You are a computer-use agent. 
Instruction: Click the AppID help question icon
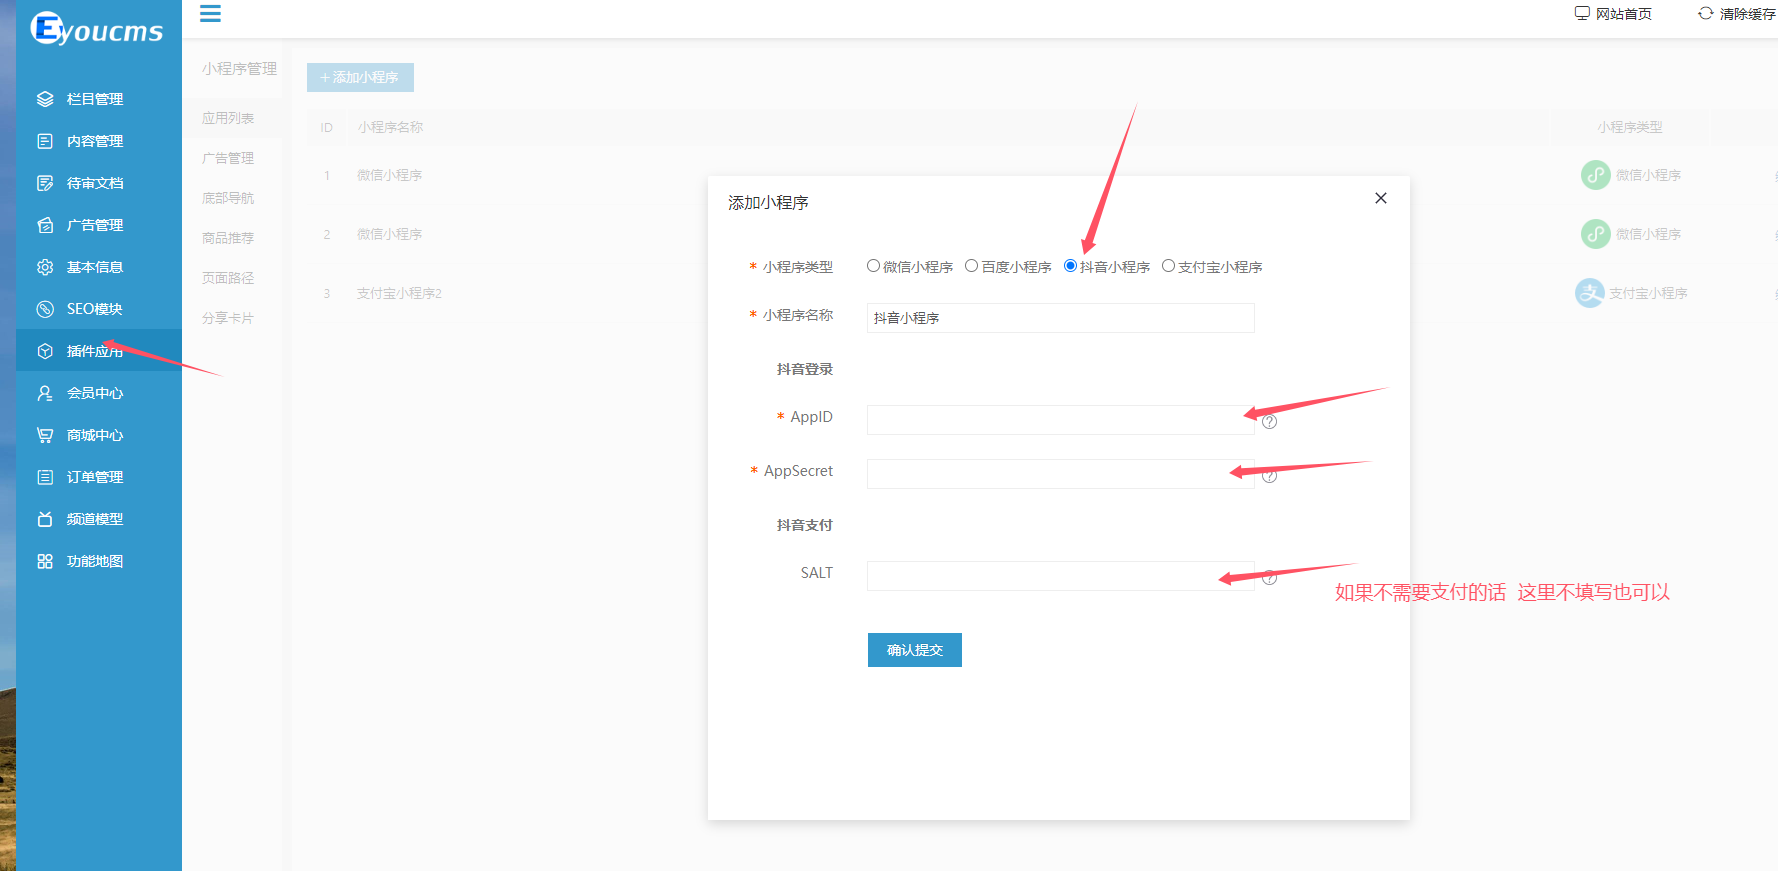tap(1269, 422)
